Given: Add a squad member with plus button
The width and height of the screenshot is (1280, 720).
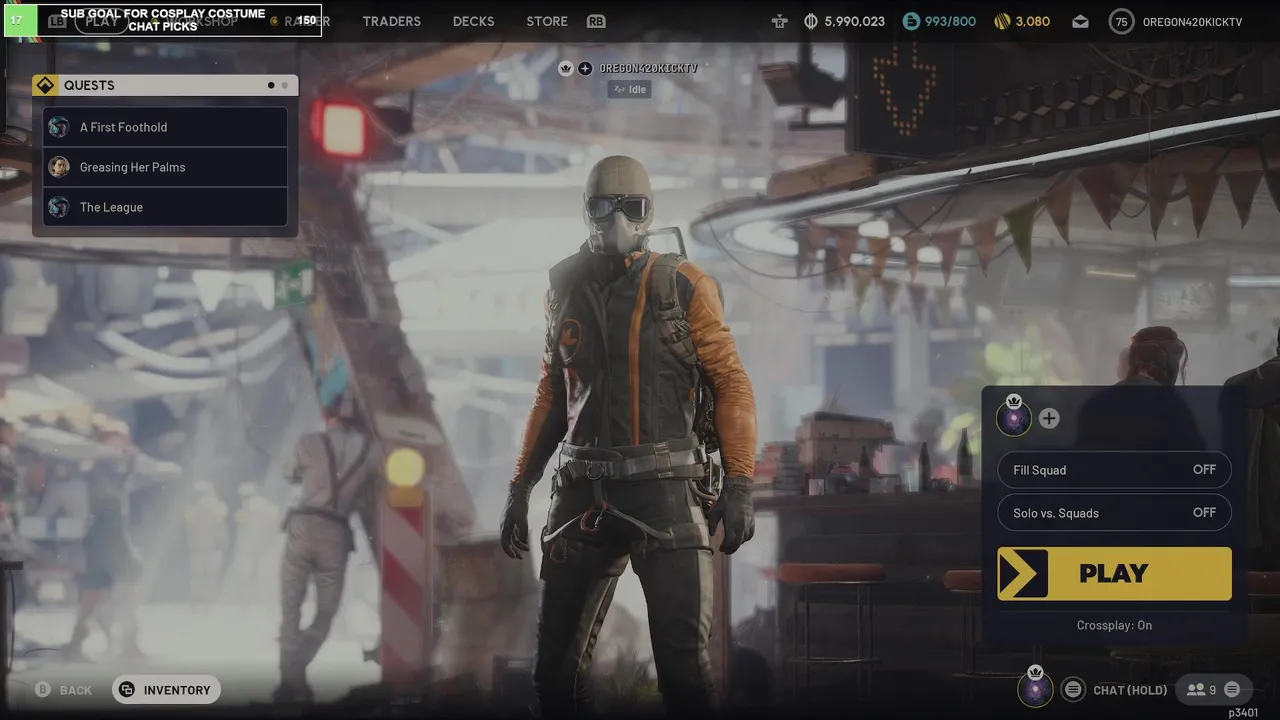Looking at the screenshot, I should click(1049, 418).
